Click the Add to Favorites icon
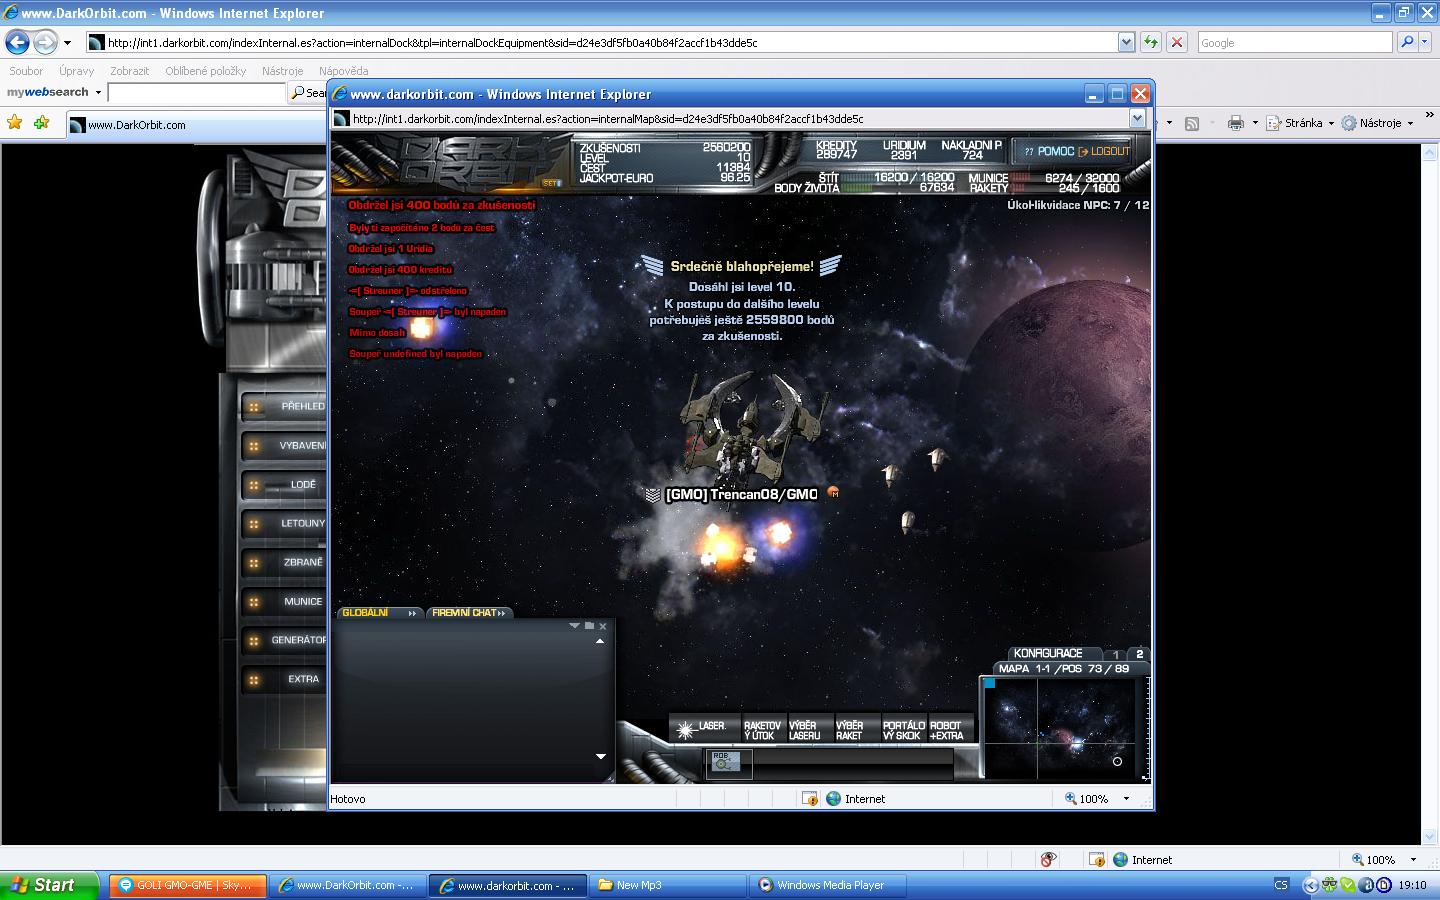This screenshot has width=1440, height=900. [41, 123]
